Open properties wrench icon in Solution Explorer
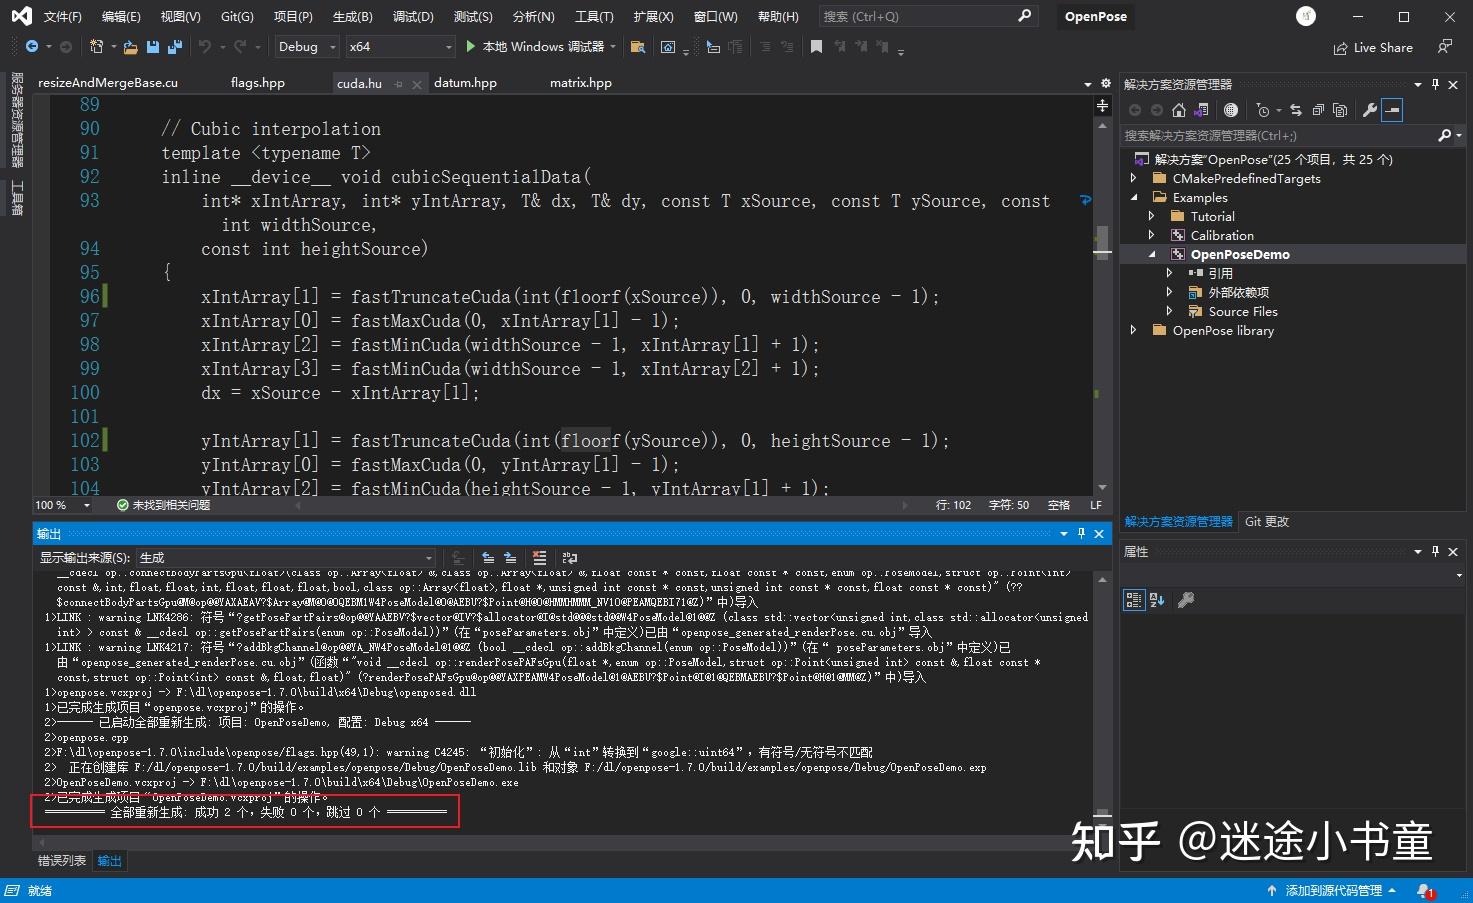Screen dimensions: 1473x903 [x=1371, y=110]
